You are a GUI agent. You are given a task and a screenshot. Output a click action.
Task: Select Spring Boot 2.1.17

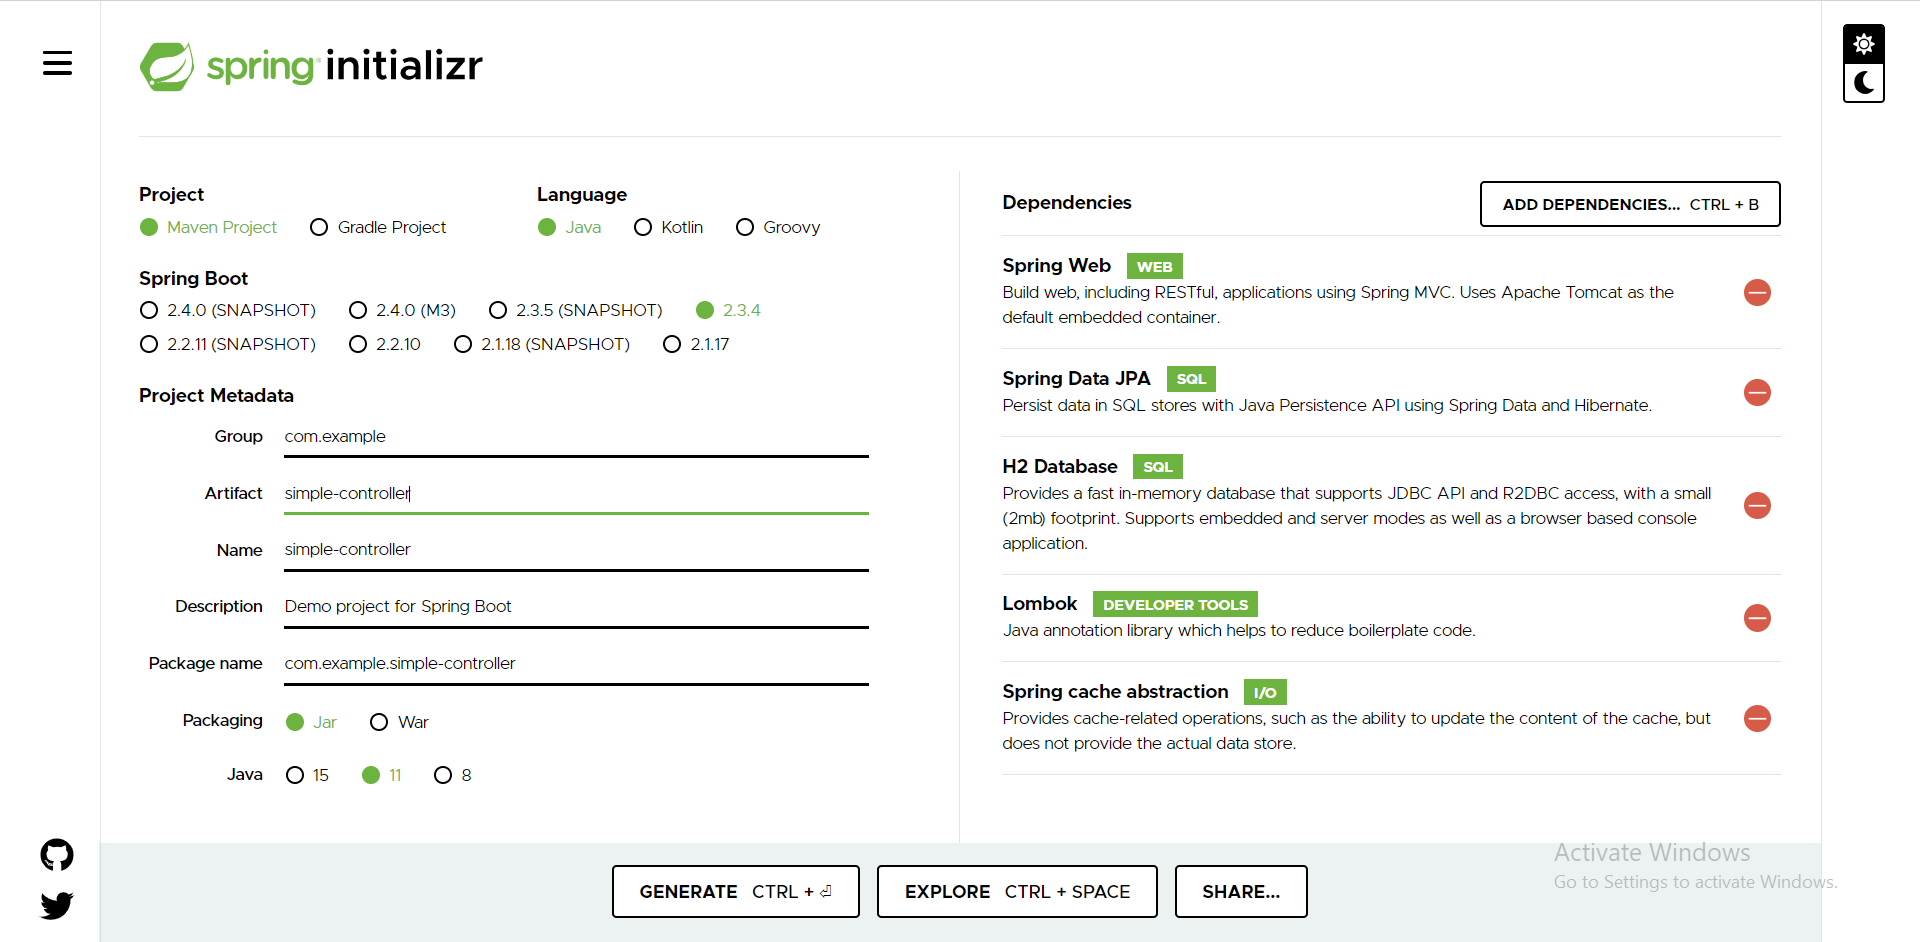[696, 344]
